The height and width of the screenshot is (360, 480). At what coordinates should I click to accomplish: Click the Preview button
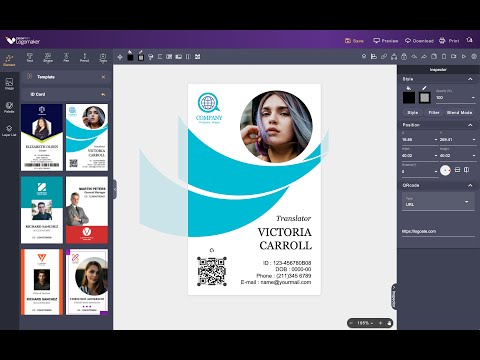point(386,41)
